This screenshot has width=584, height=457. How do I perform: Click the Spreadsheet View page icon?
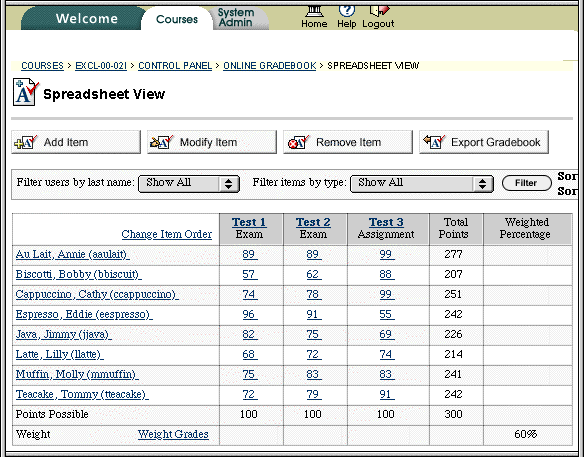pyautogui.click(x=26, y=92)
